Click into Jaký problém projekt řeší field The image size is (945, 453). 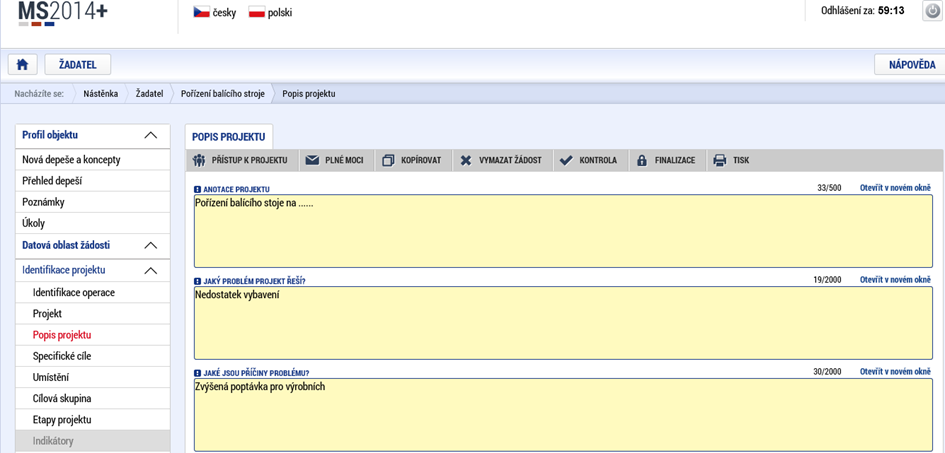[x=563, y=323]
